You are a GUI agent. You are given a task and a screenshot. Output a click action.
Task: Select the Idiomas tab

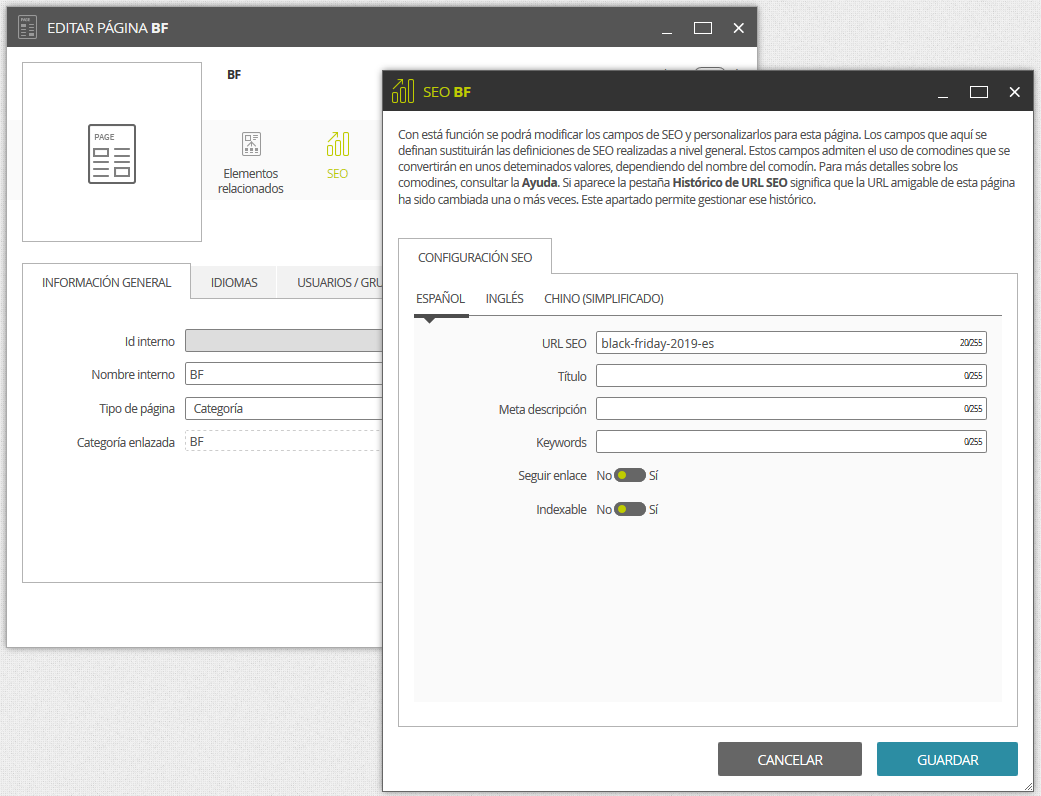[x=234, y=282]
